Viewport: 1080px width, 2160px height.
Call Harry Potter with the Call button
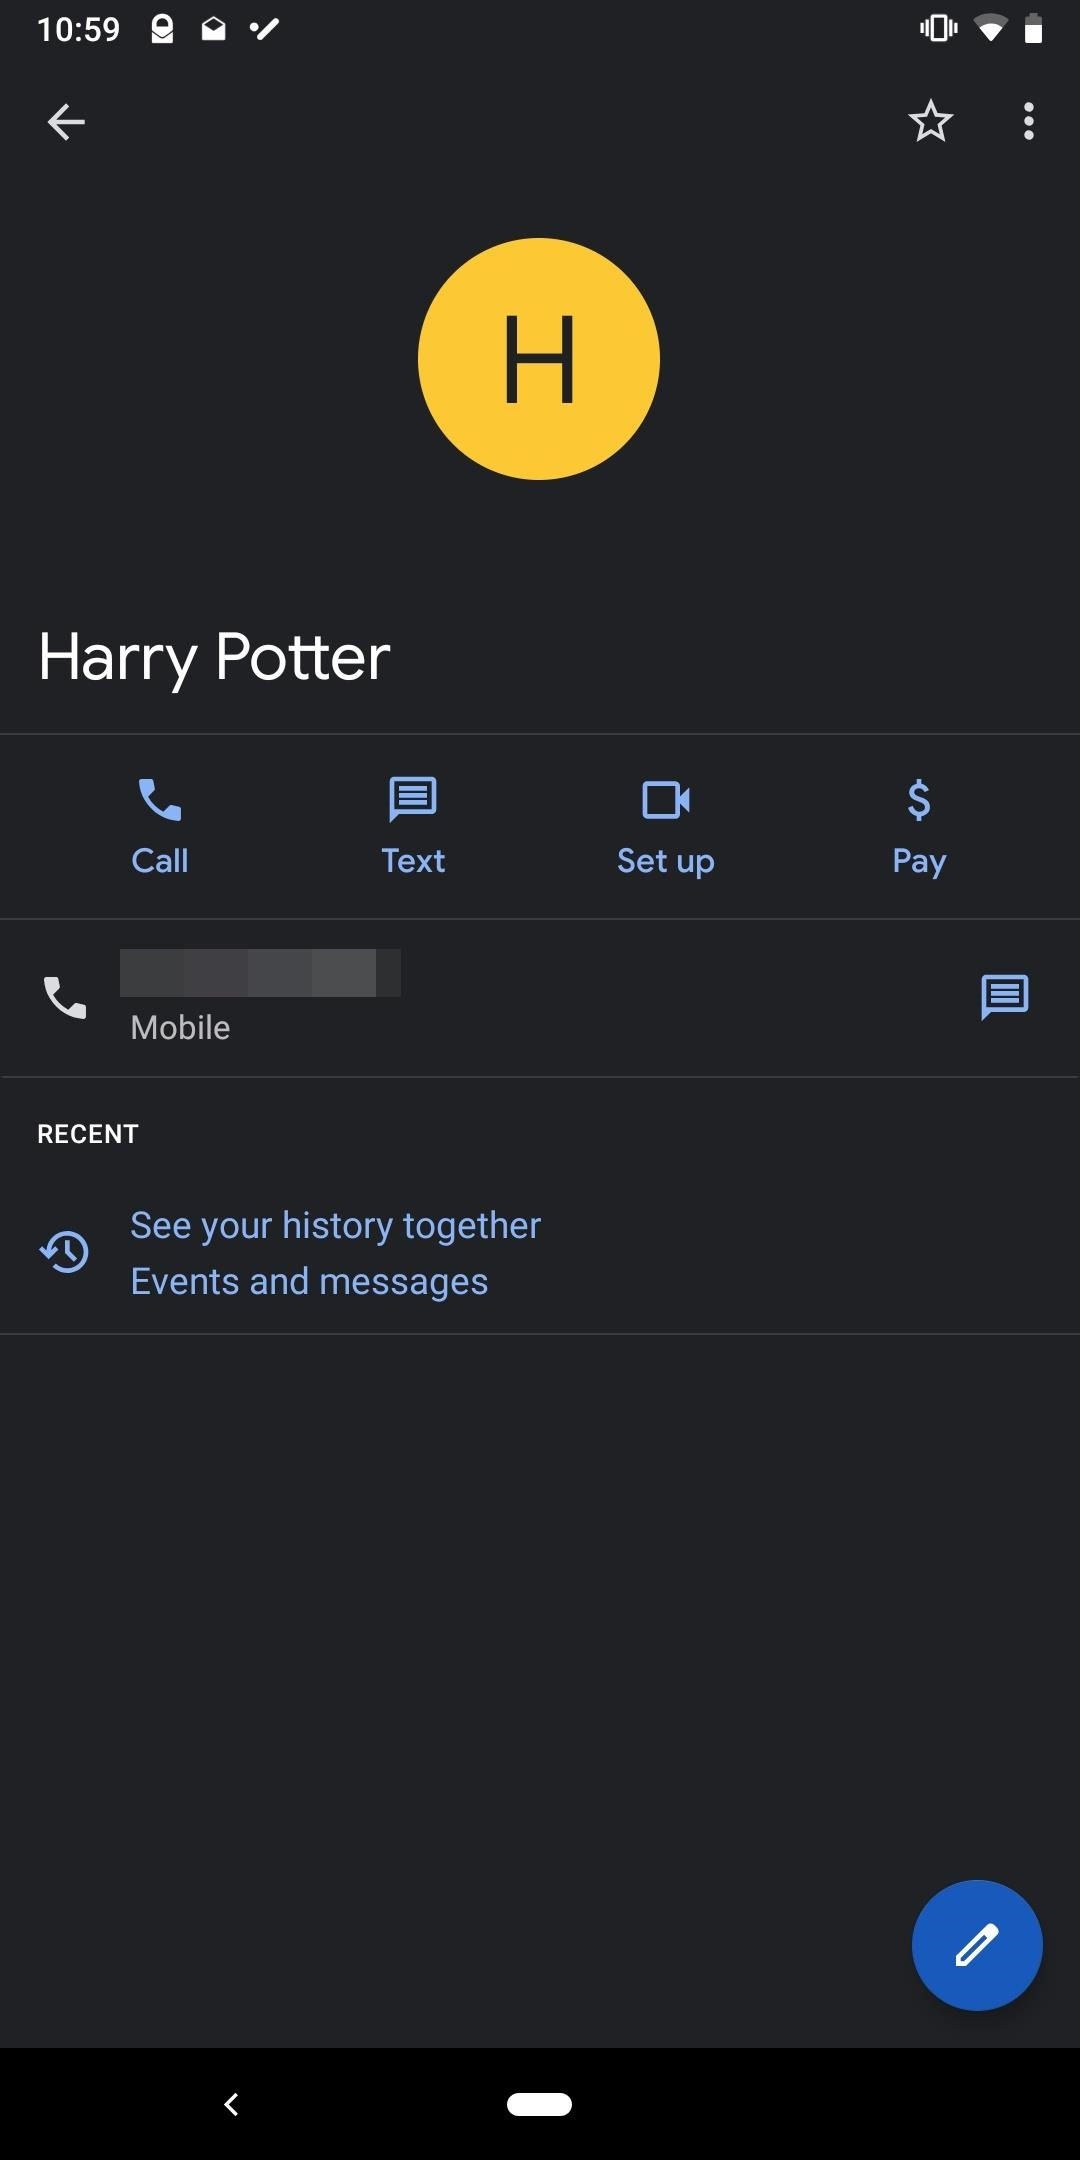click(x=160, y=827)
